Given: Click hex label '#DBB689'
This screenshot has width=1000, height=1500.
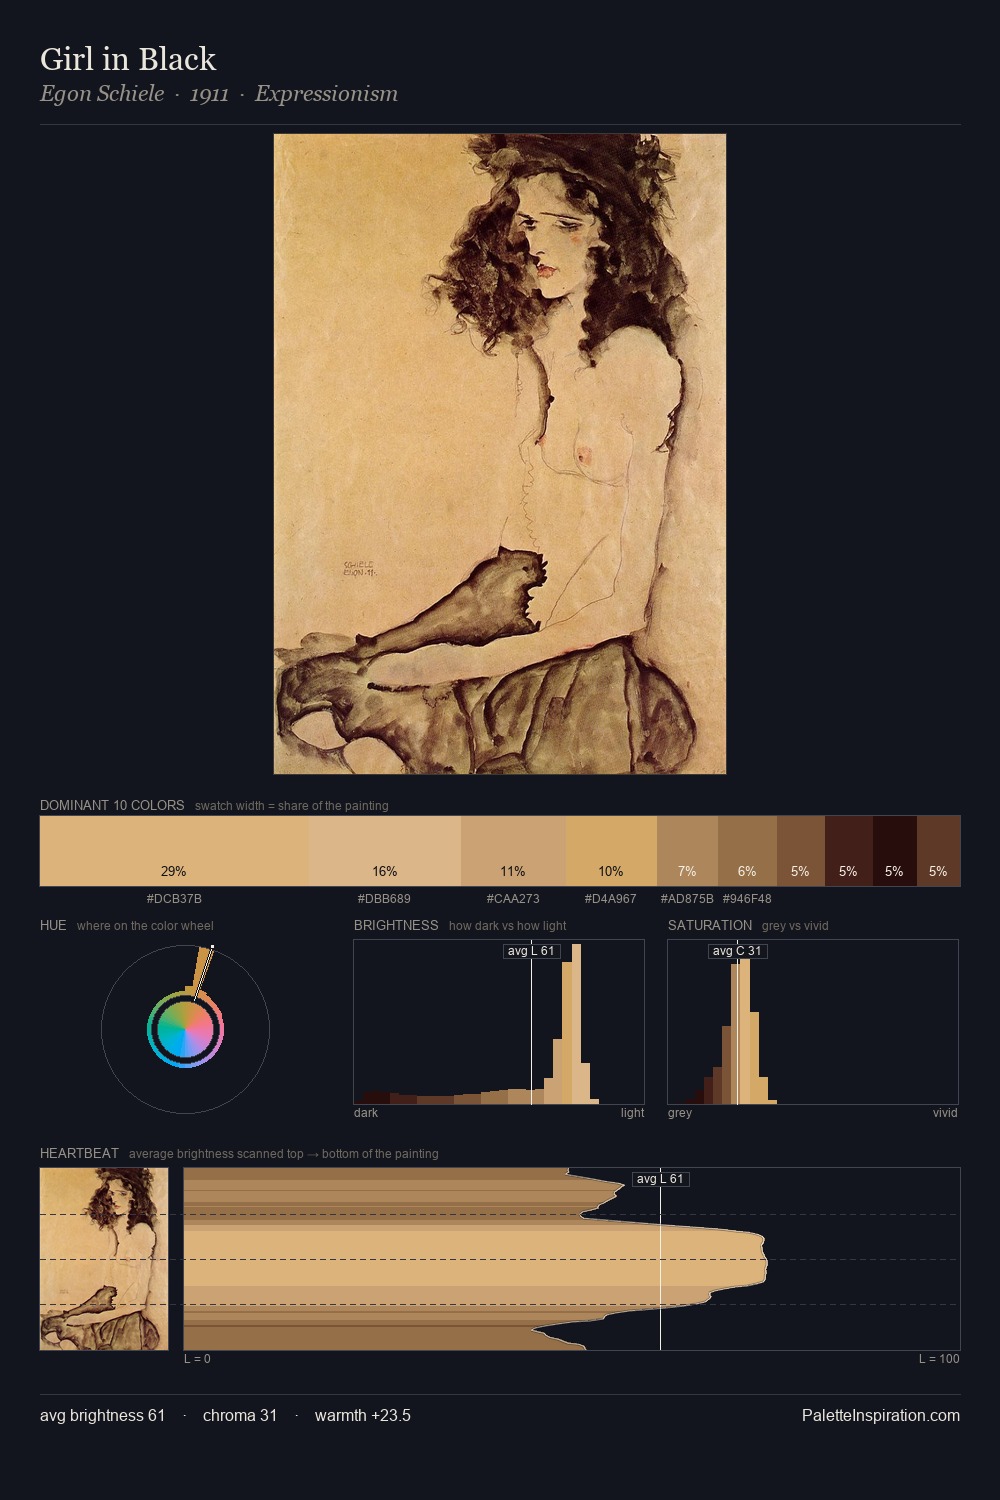Looking at the screenshot, I should tap(384, 899).
